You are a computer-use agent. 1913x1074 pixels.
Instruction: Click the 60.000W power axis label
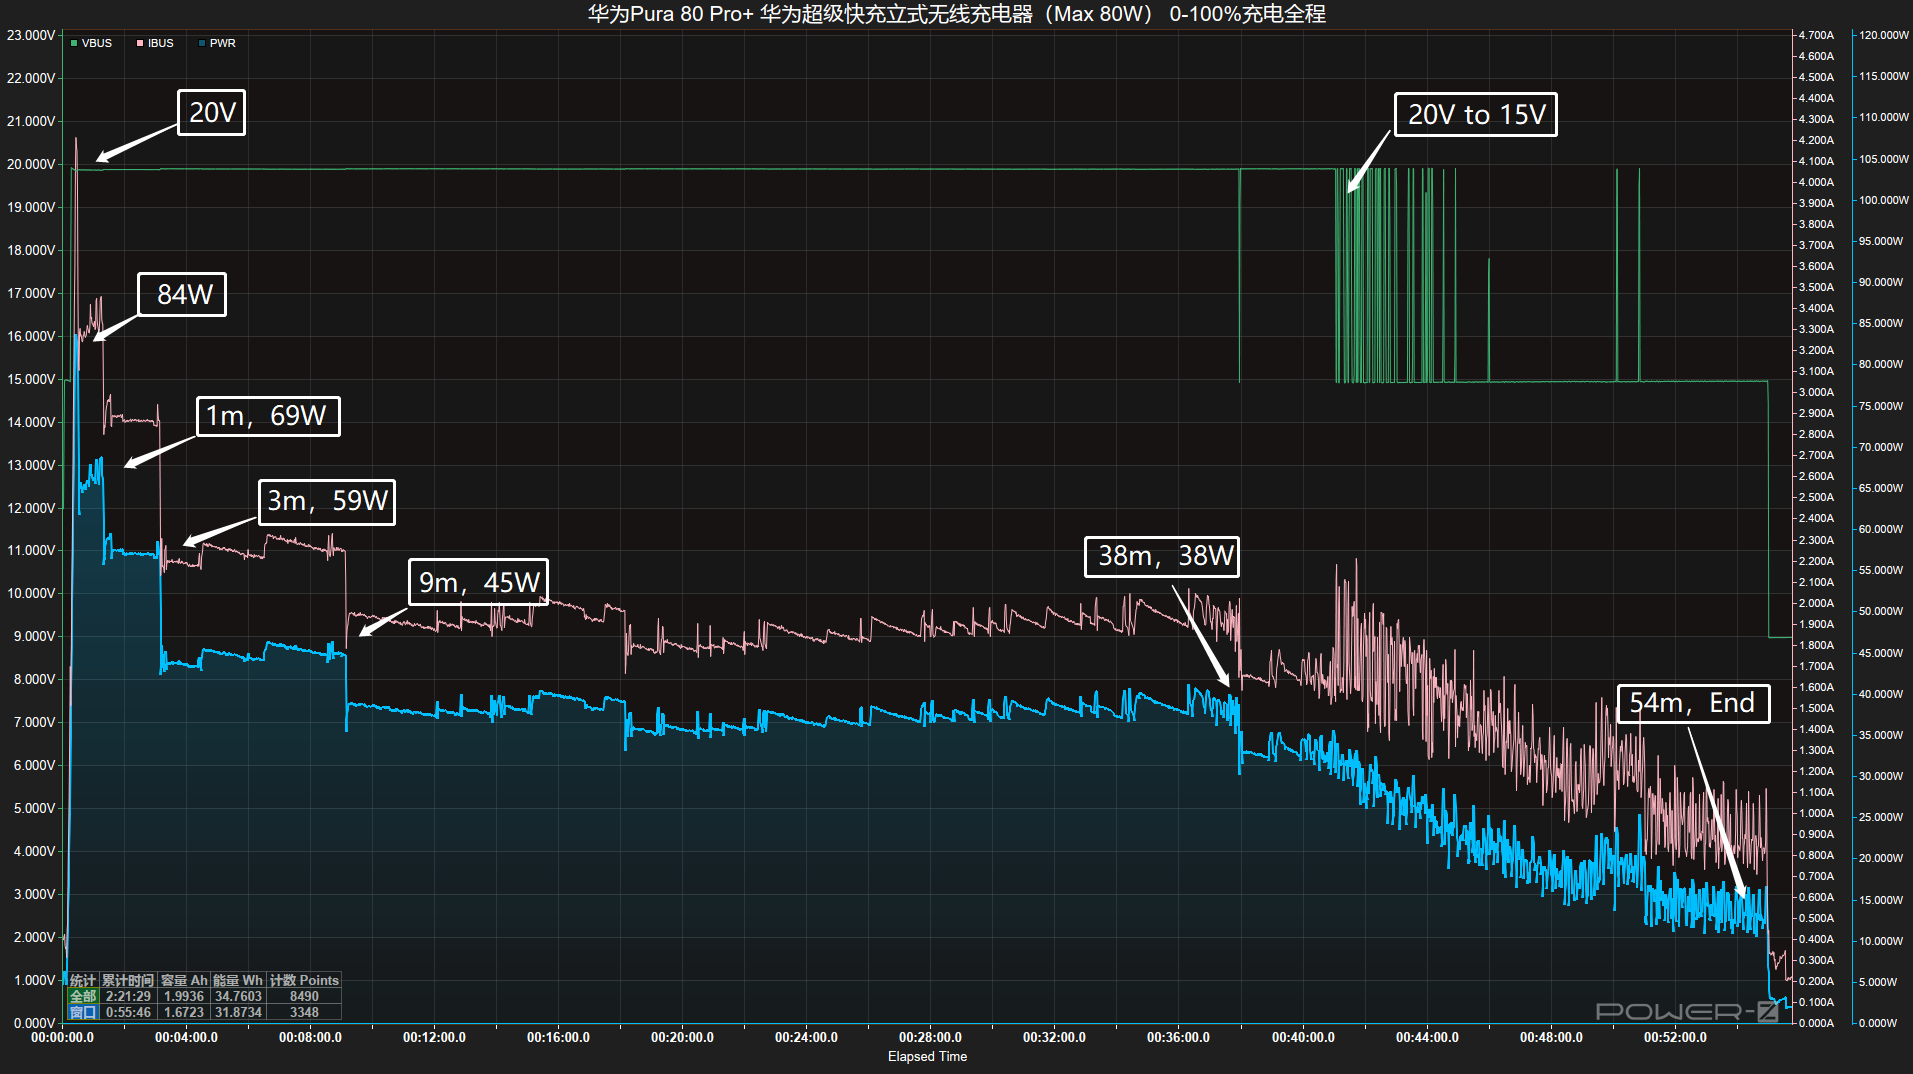[x=1881, y=529]
